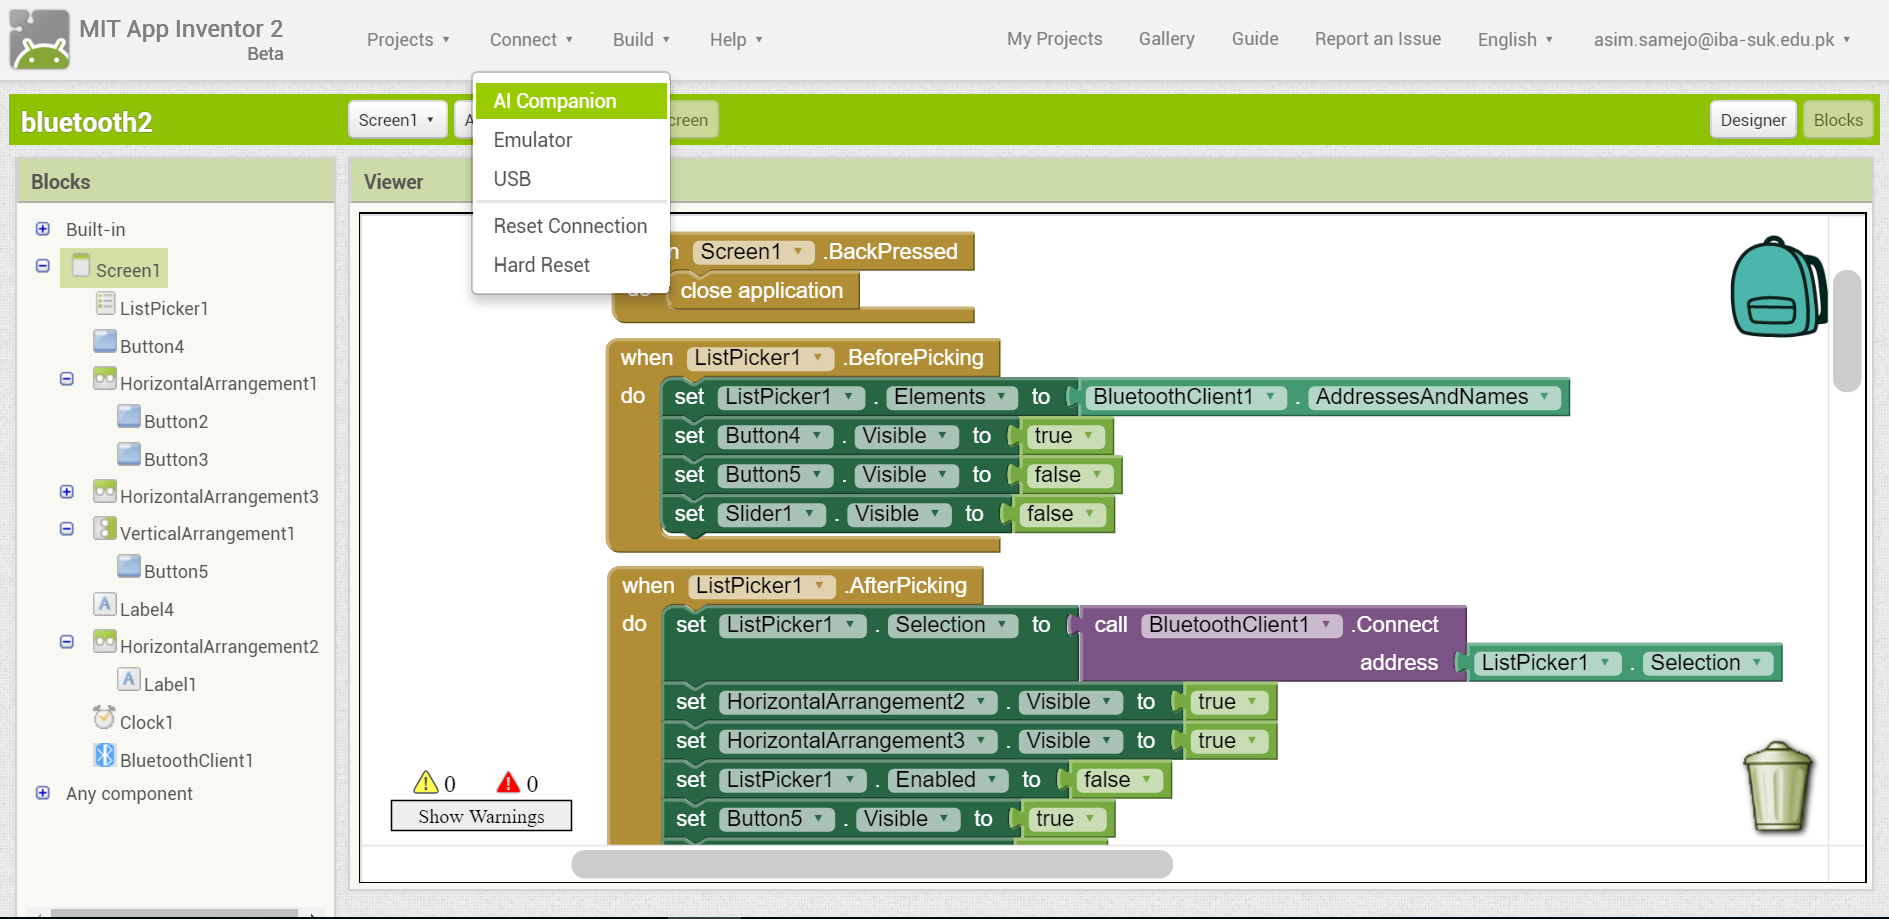Open the Build menu

point(641,40)
